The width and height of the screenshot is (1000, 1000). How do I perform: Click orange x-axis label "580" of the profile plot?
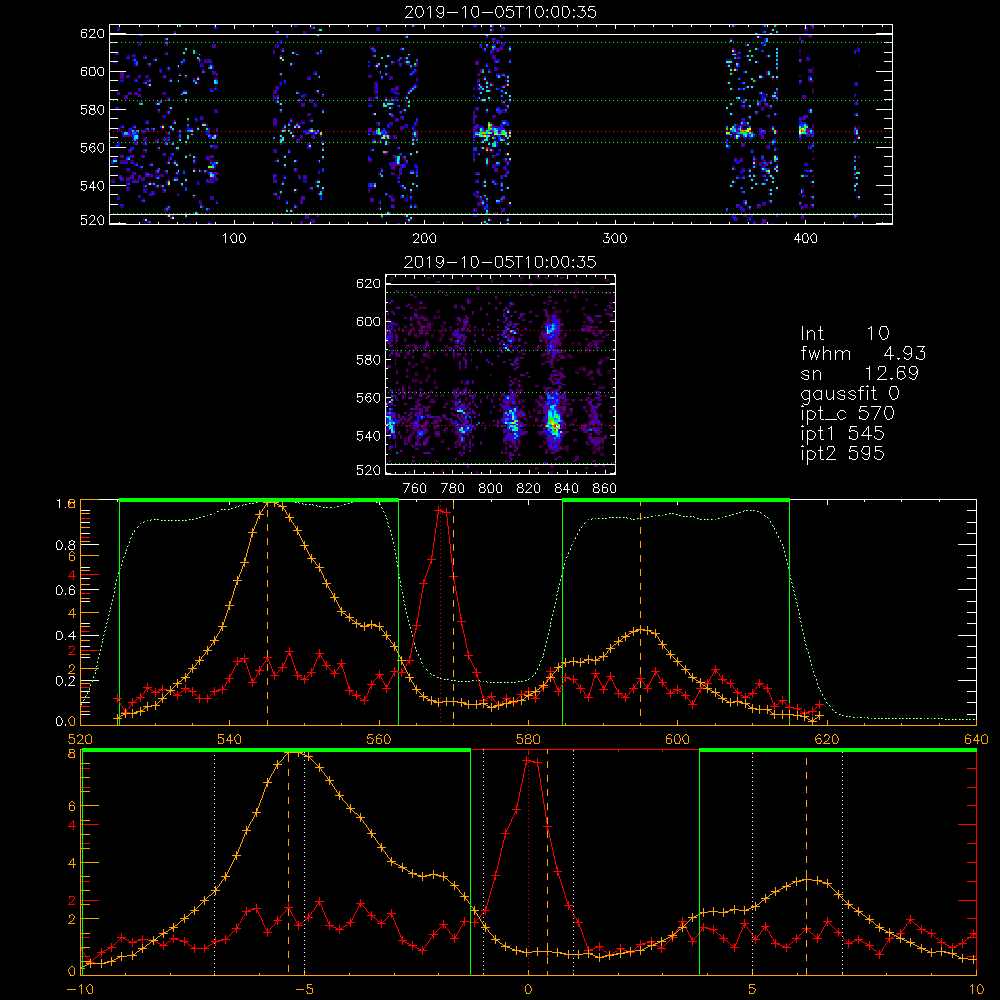(x=528, y=739)
